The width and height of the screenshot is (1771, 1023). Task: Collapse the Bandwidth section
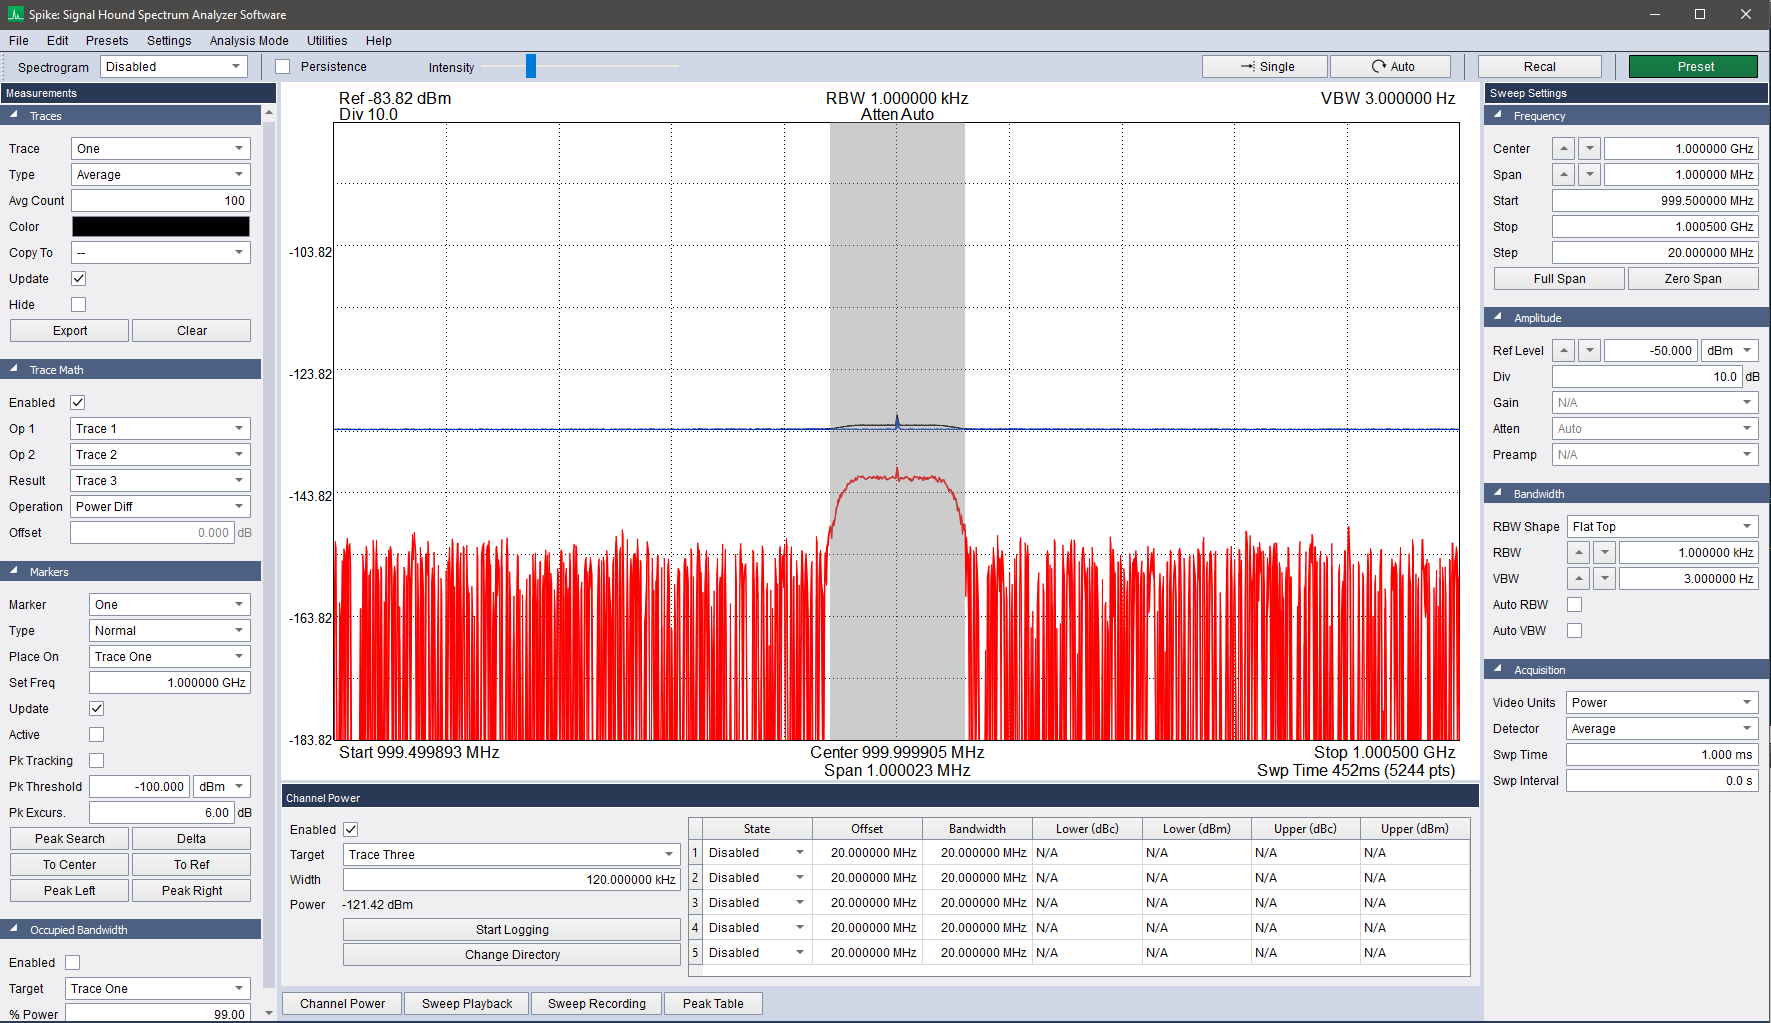click(1498, 494)
